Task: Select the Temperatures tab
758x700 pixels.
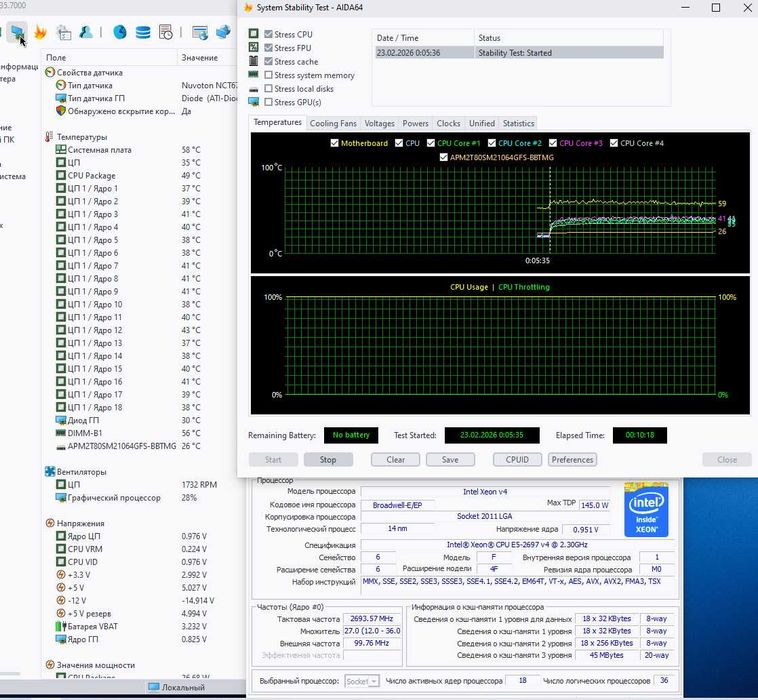Action: (277, 122)
